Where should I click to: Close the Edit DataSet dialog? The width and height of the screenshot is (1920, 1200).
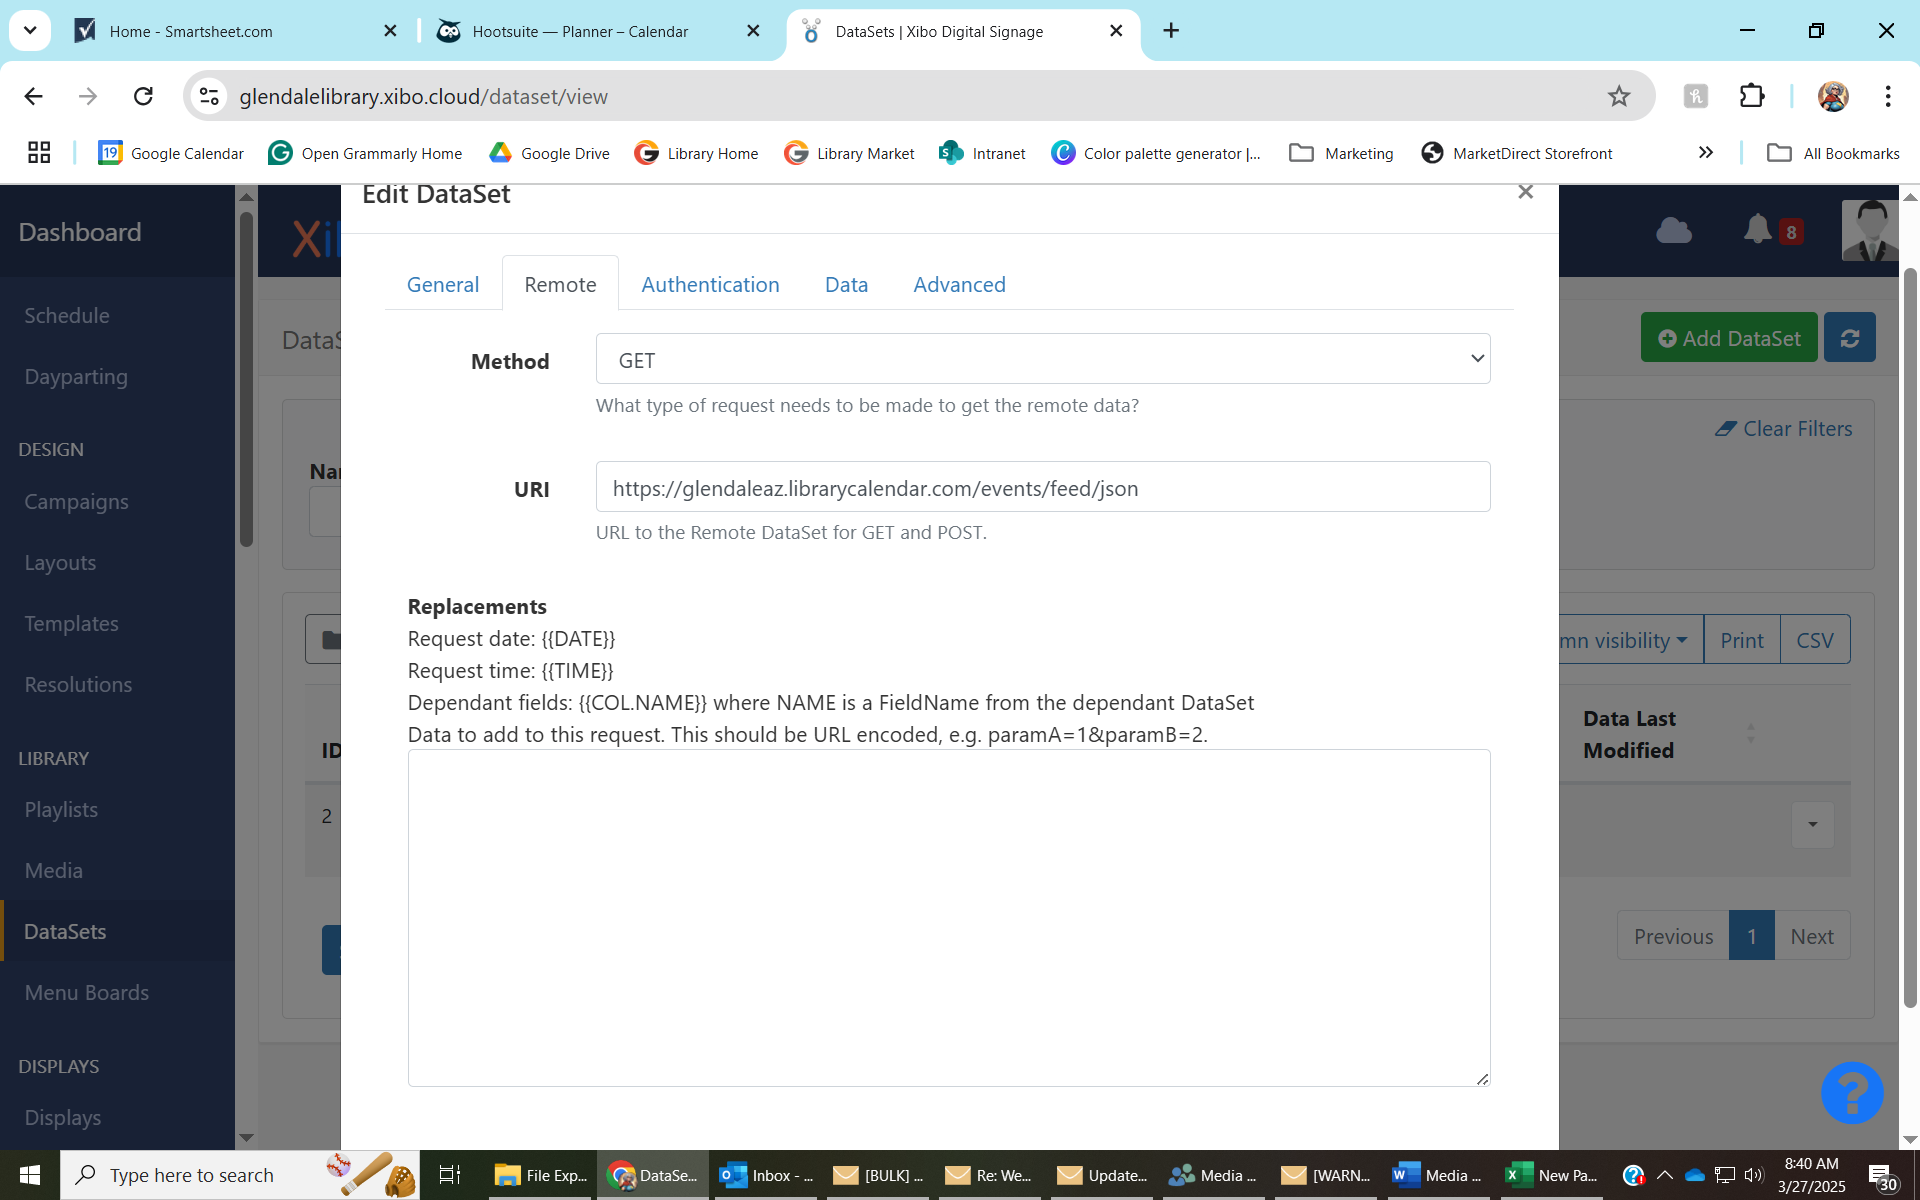pos(1525,191)
